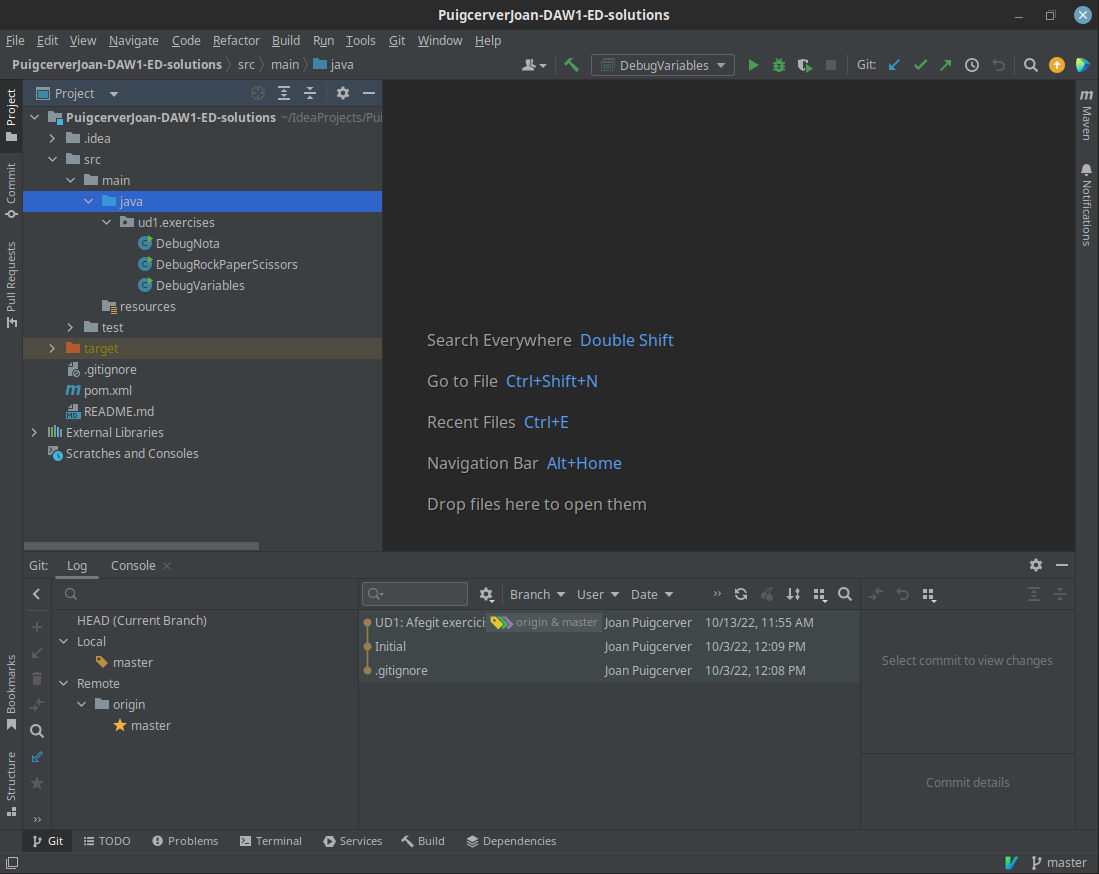Open Git tool window settings gear
1099x874 pixels.
(1036, 565)
